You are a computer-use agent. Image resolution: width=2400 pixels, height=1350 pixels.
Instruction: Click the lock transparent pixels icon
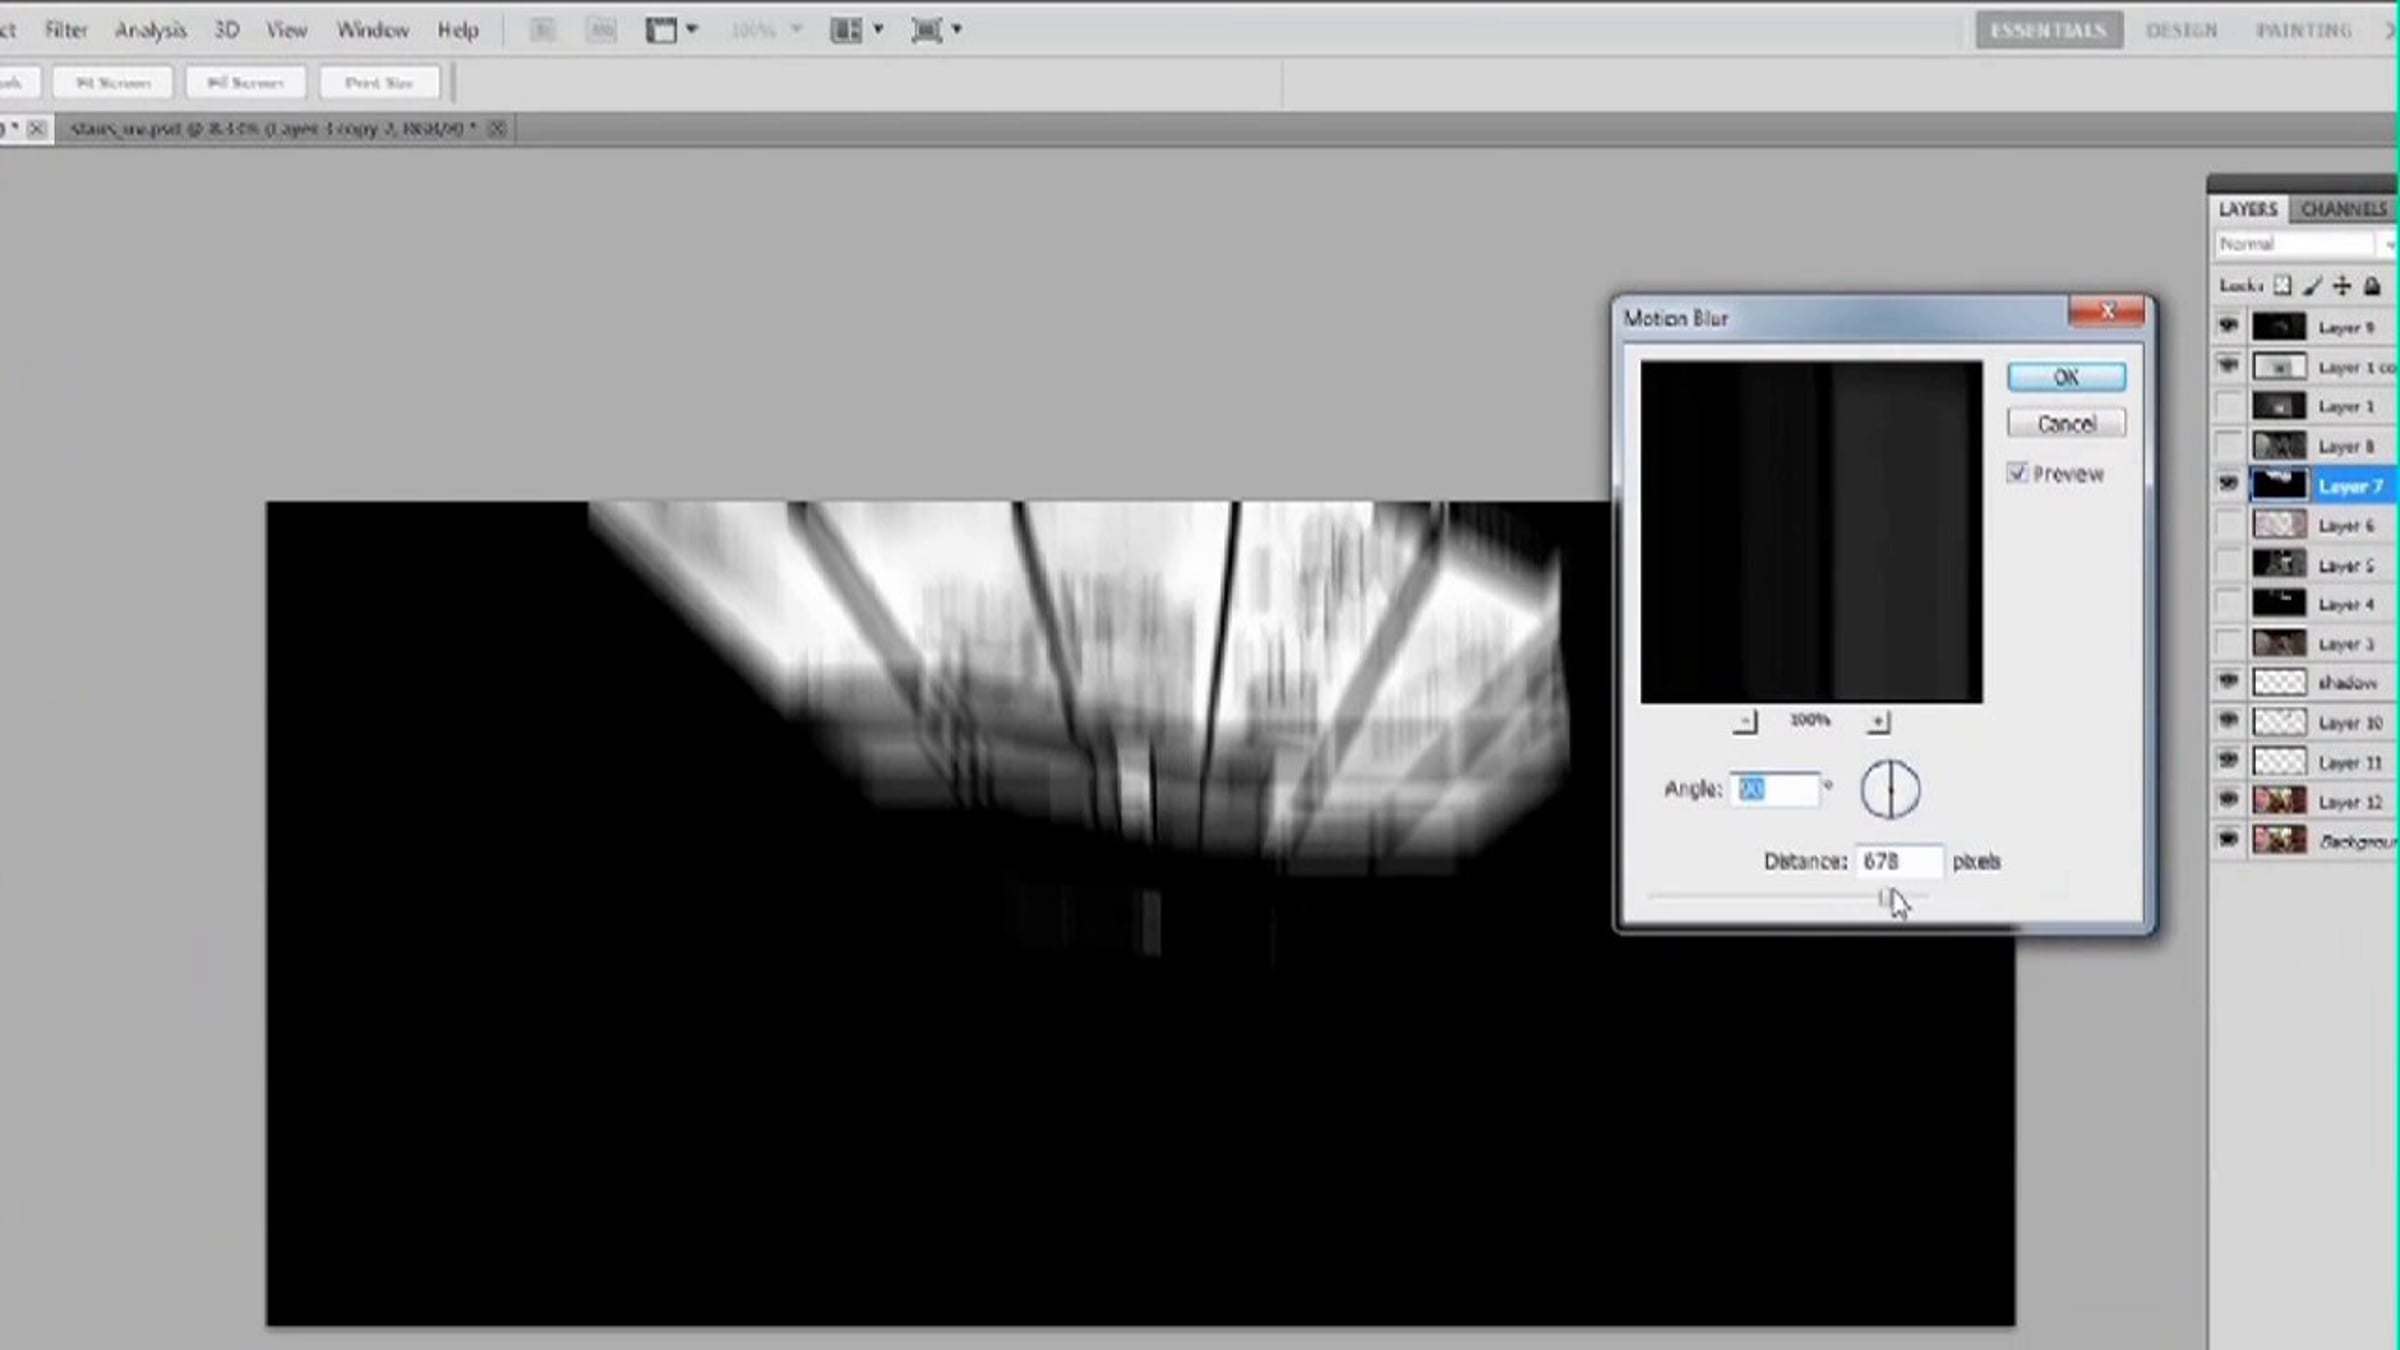(x=2283, y=286)
